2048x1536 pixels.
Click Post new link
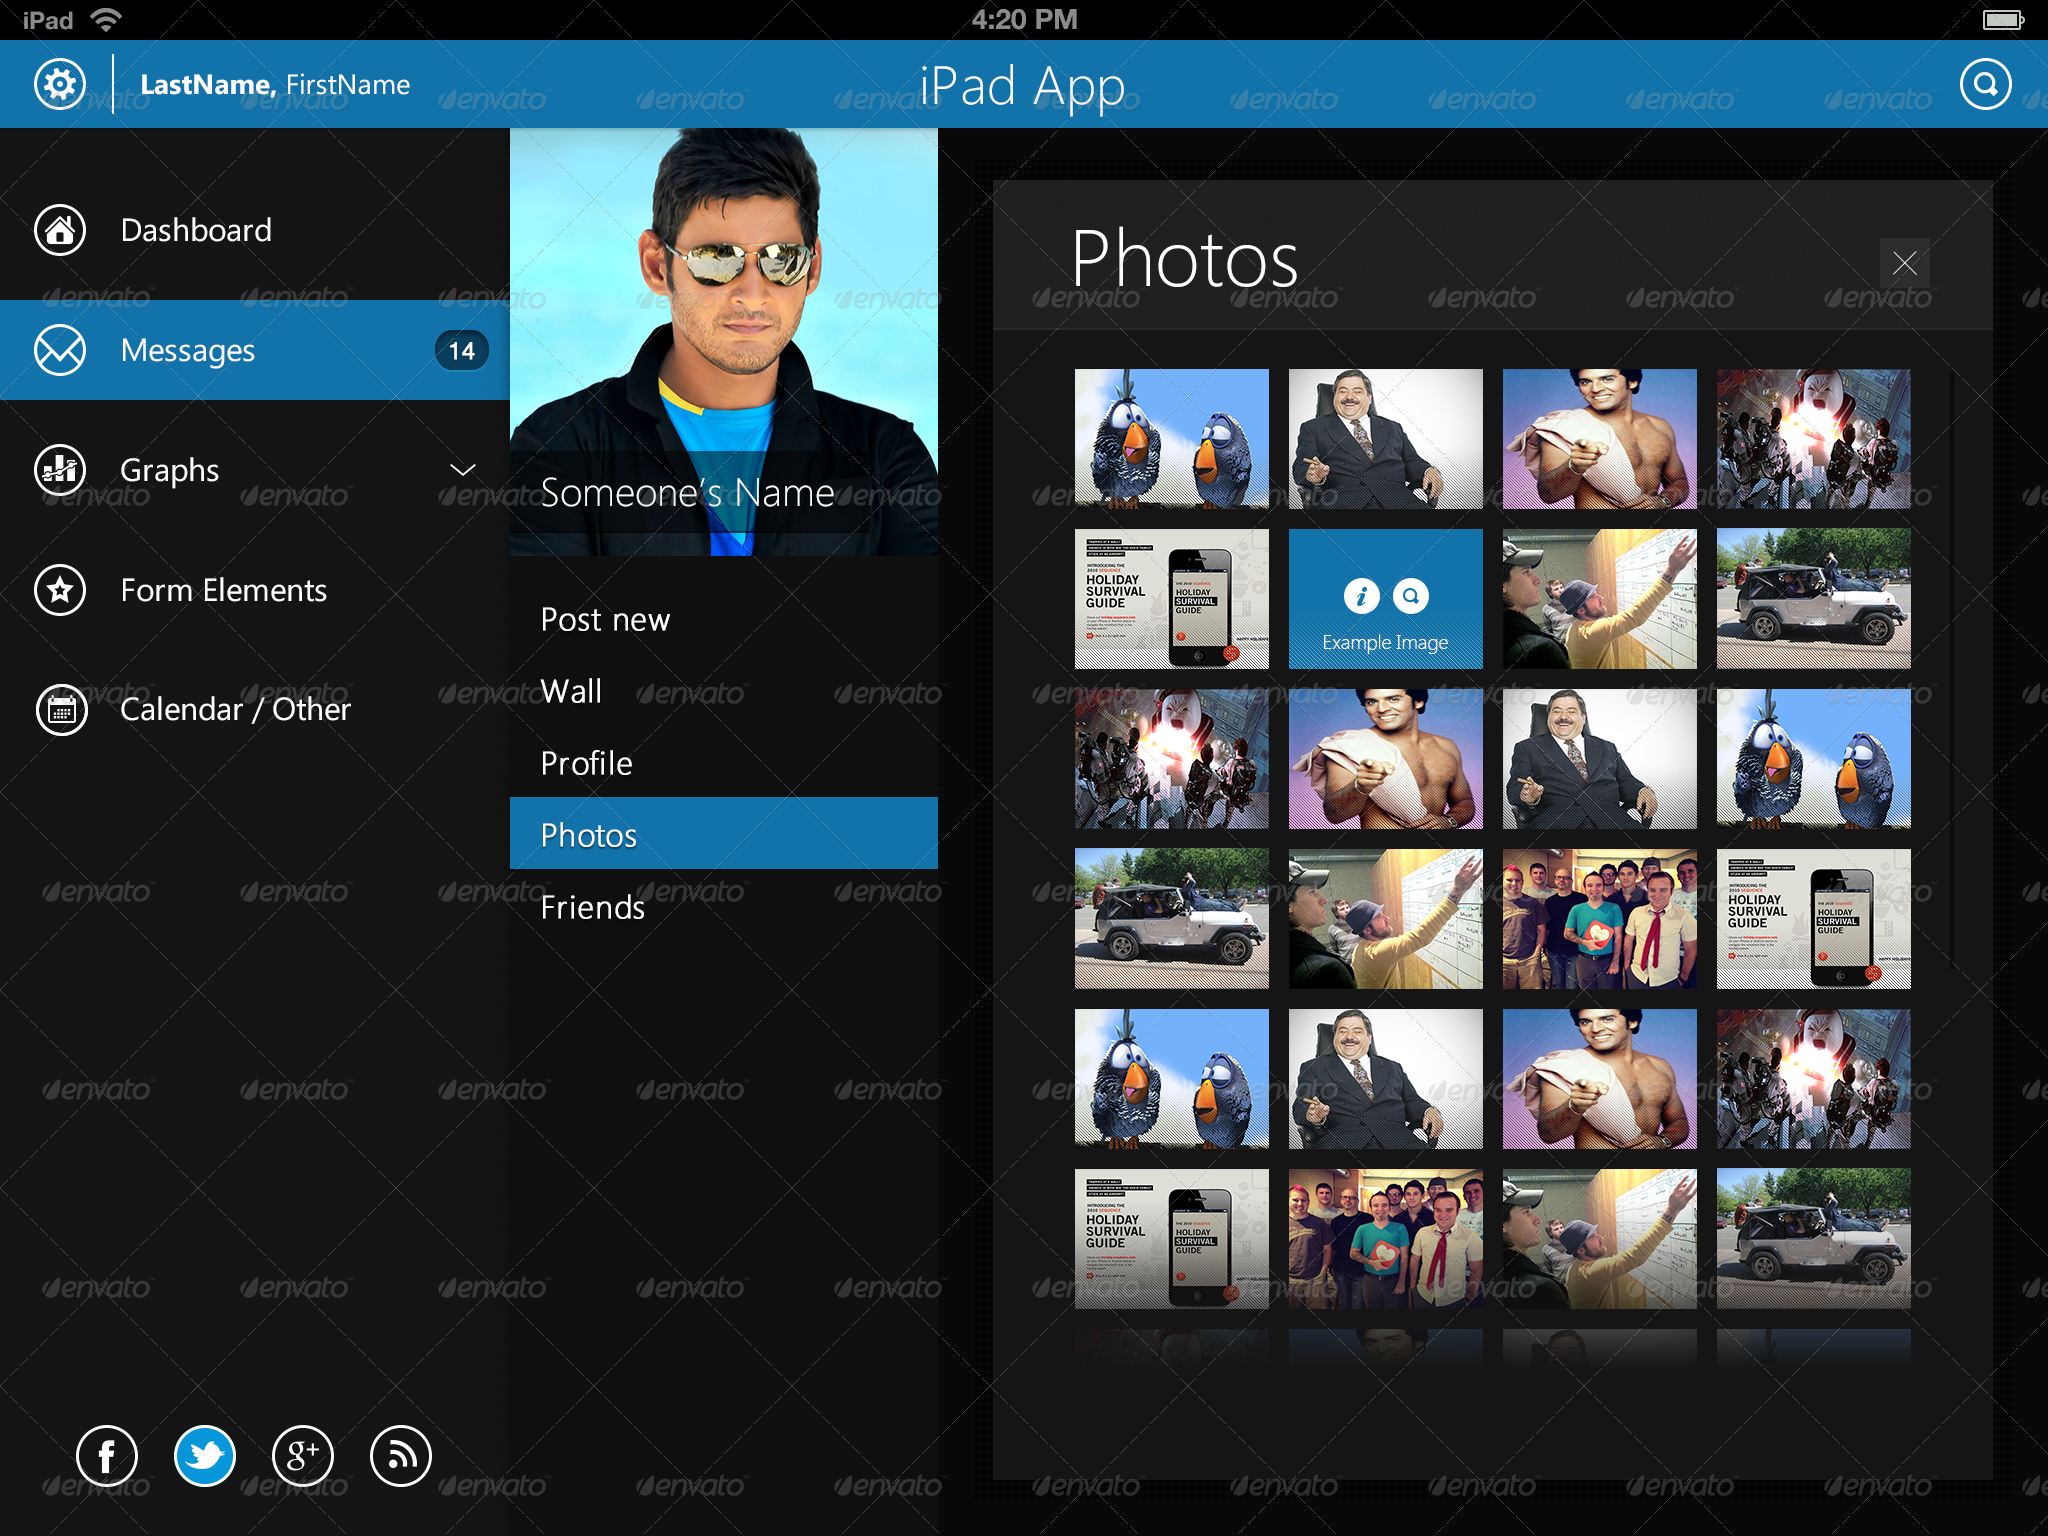tap(605, 619)
